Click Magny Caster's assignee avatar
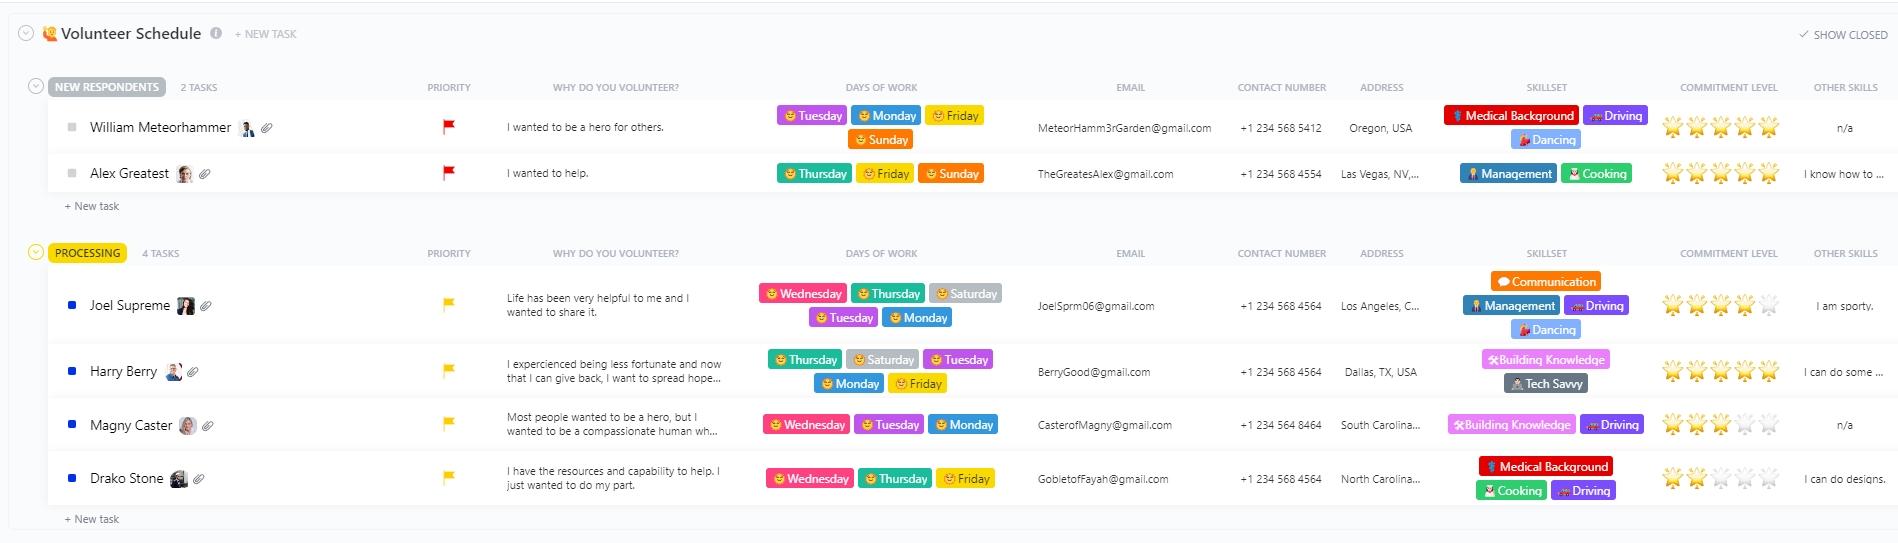This screenshot has width=1898, height=543. (188, 426)
